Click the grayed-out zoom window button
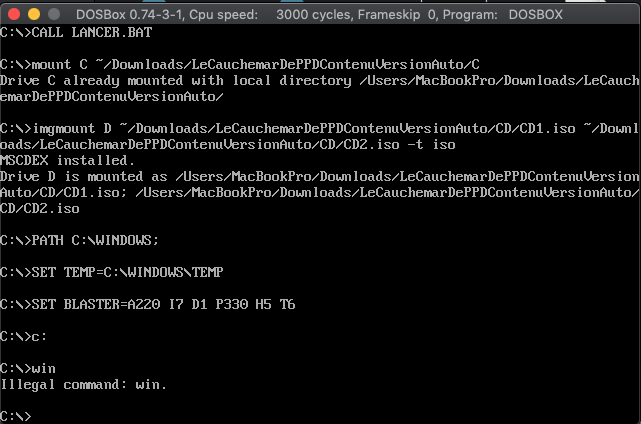The height and width of the screenshot is (424, 641). [54, 15]
